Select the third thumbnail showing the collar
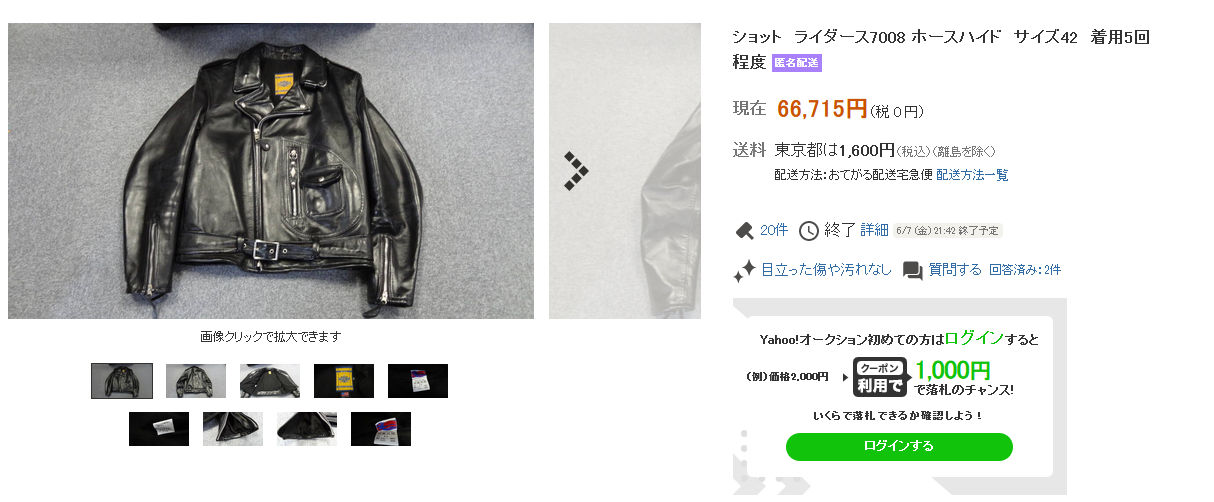Screen dimensions: 1214x502 pyautogui.click(x=270, y=381)
